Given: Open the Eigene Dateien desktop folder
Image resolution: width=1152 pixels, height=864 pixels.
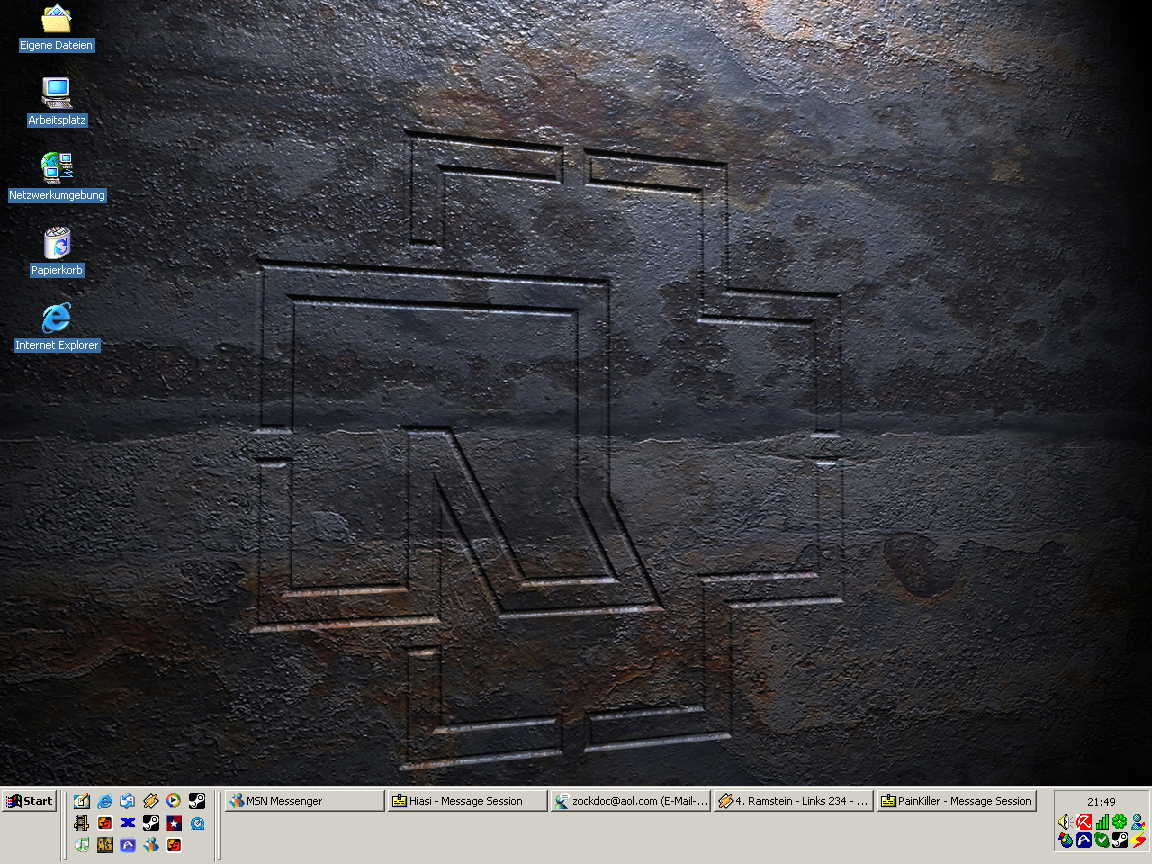Looking at the screenshot, I should (x=56, y=29).
